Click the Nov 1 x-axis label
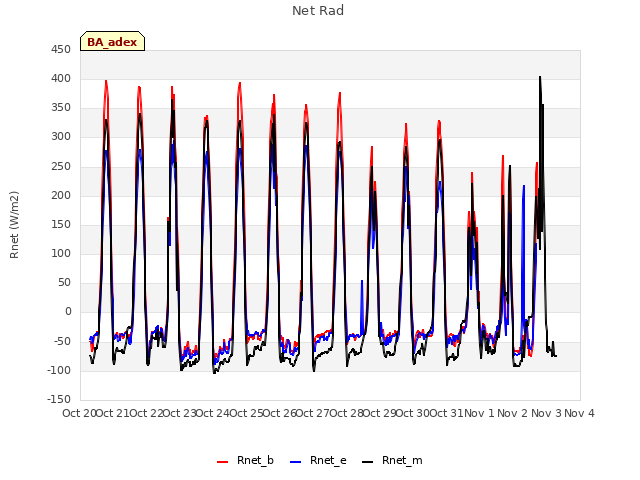This screenshot has height=480, width=640. [480, 413]
